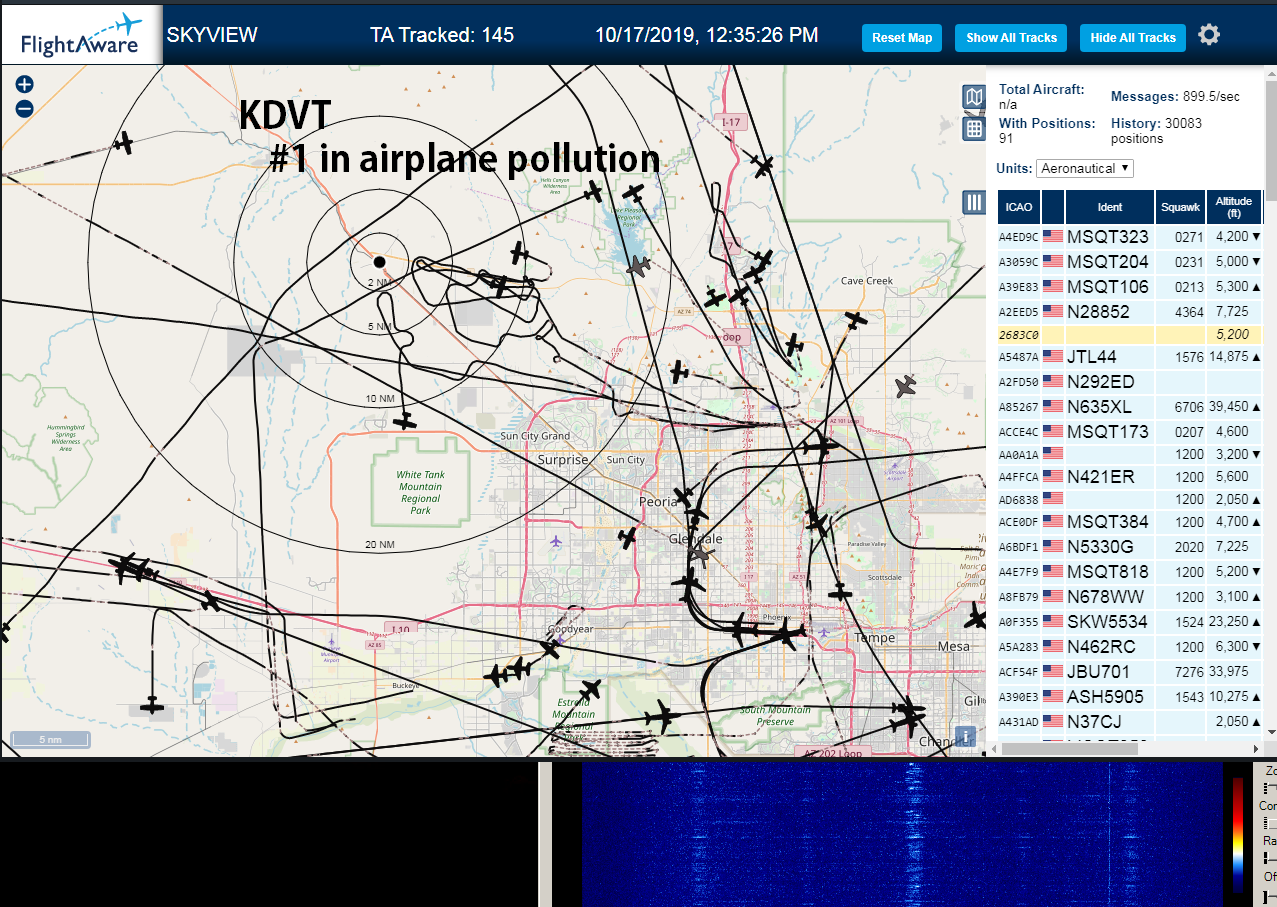Sort by the blank flag column header
This screenshot has width=1277, height=907.
click(x=1053, y=207)
